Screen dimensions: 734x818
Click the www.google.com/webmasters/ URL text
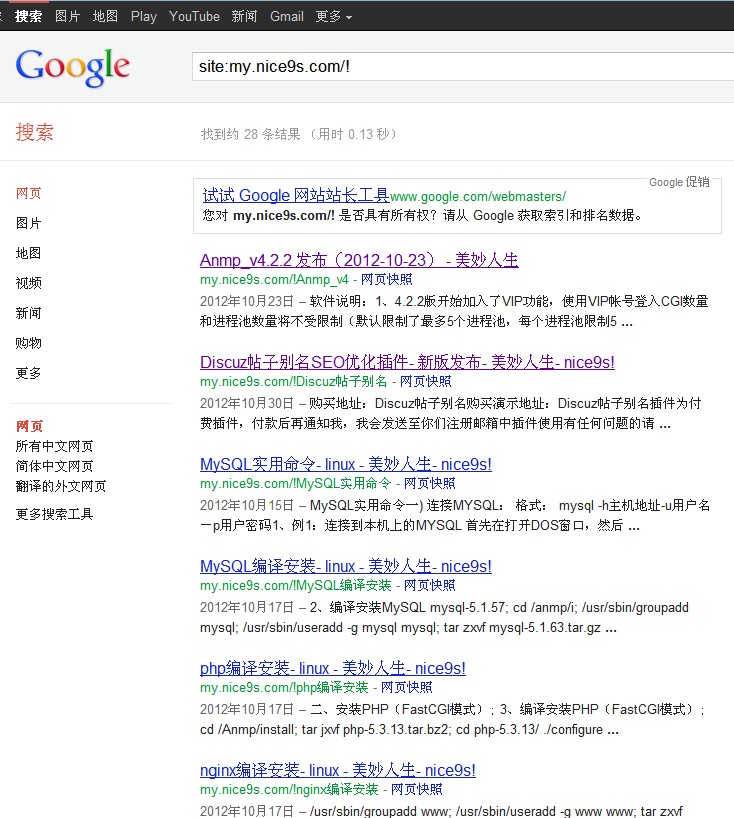[x=478, y=197]
